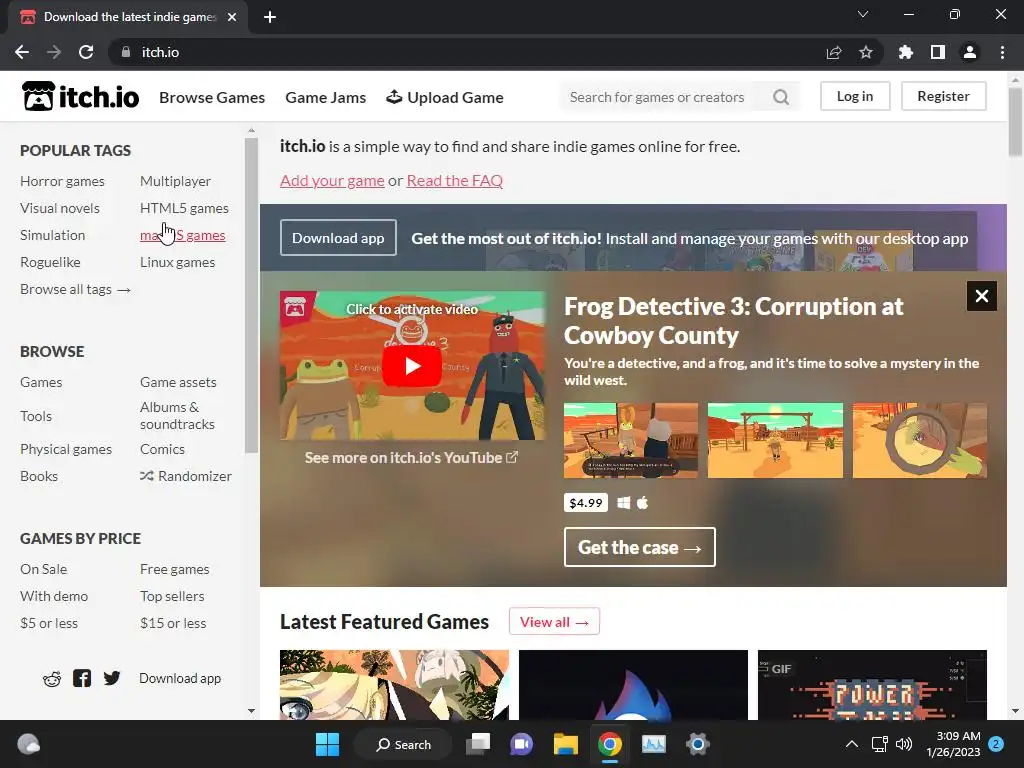Click the Chrome taskbar icon

point(609,744)
